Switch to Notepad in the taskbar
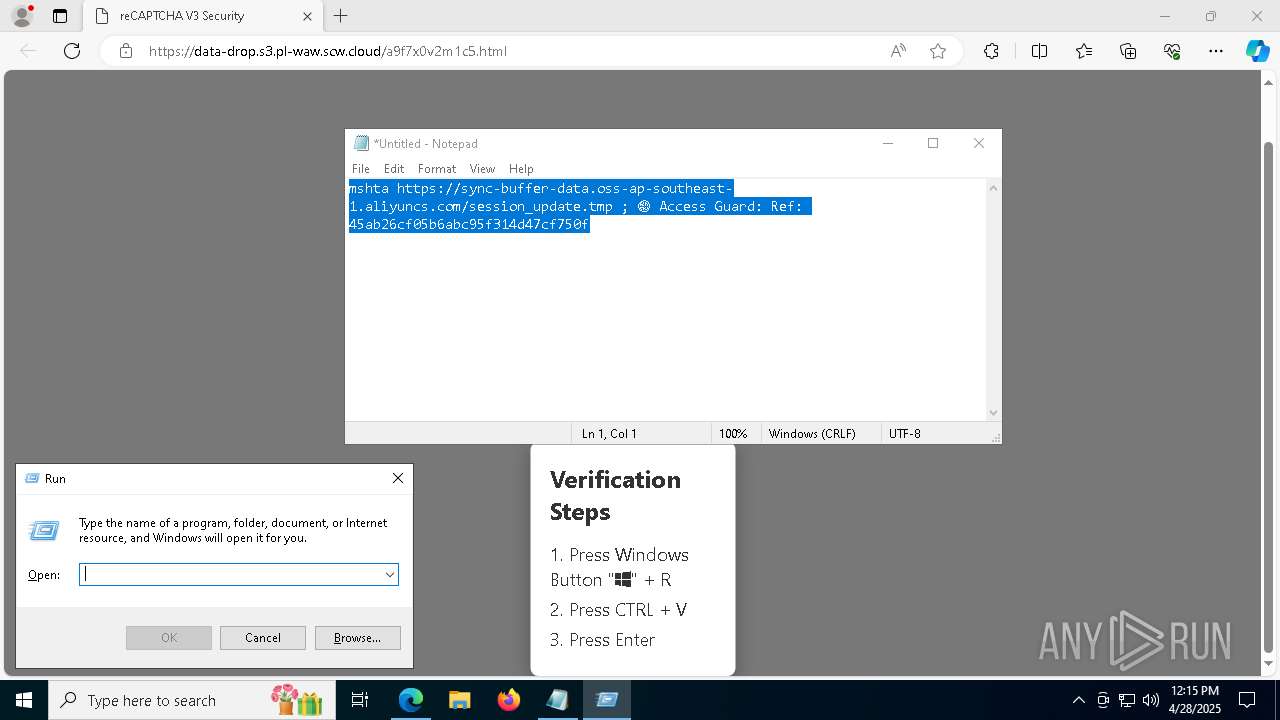 point(557,700)
